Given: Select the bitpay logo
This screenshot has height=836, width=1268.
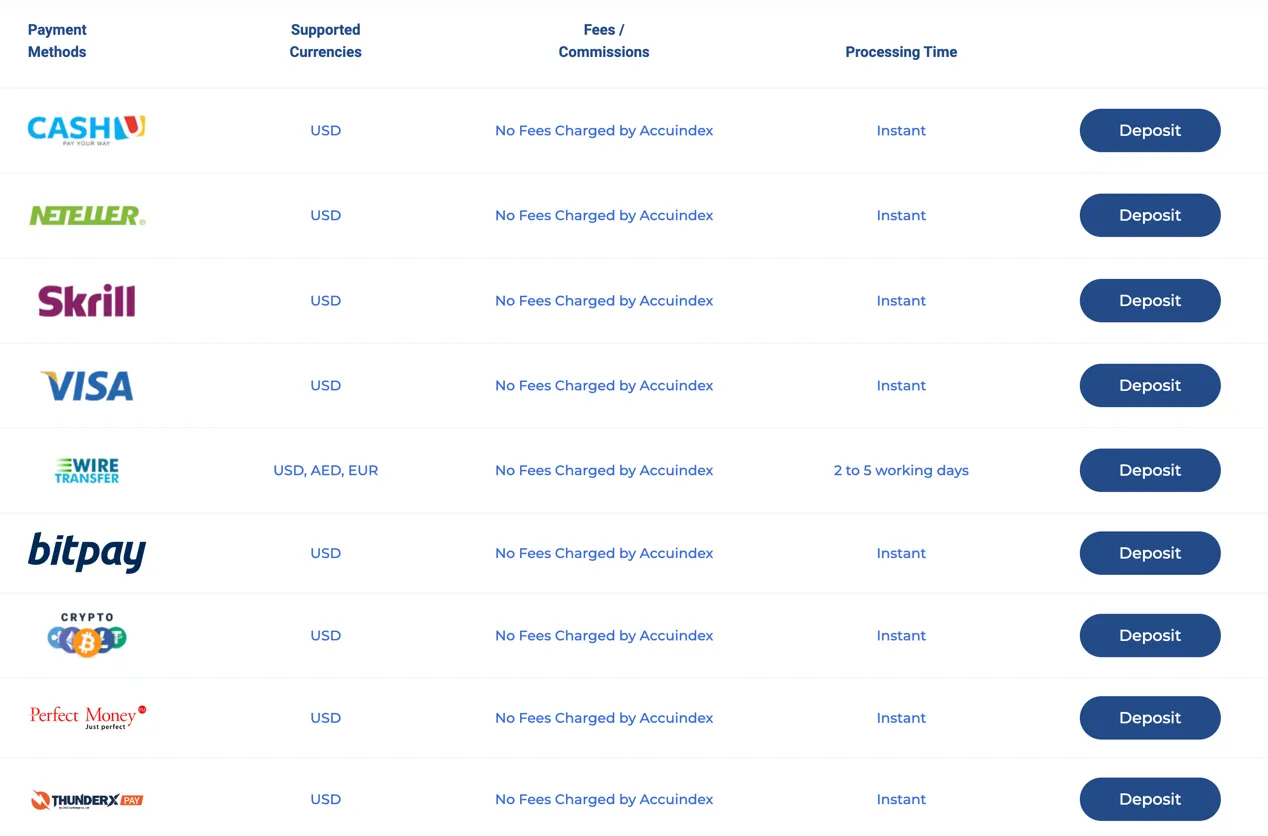Looking at the screenshot, I should tap(87, 553).
